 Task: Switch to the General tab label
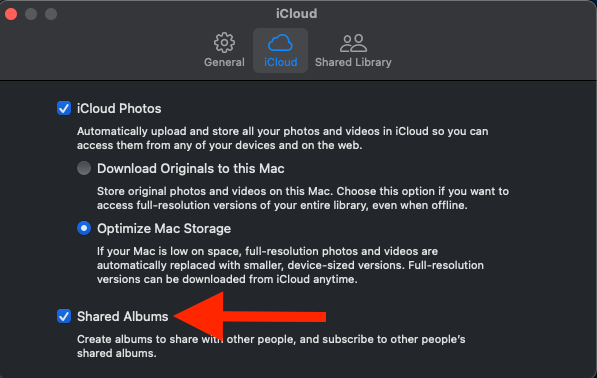tap(224, 62)
